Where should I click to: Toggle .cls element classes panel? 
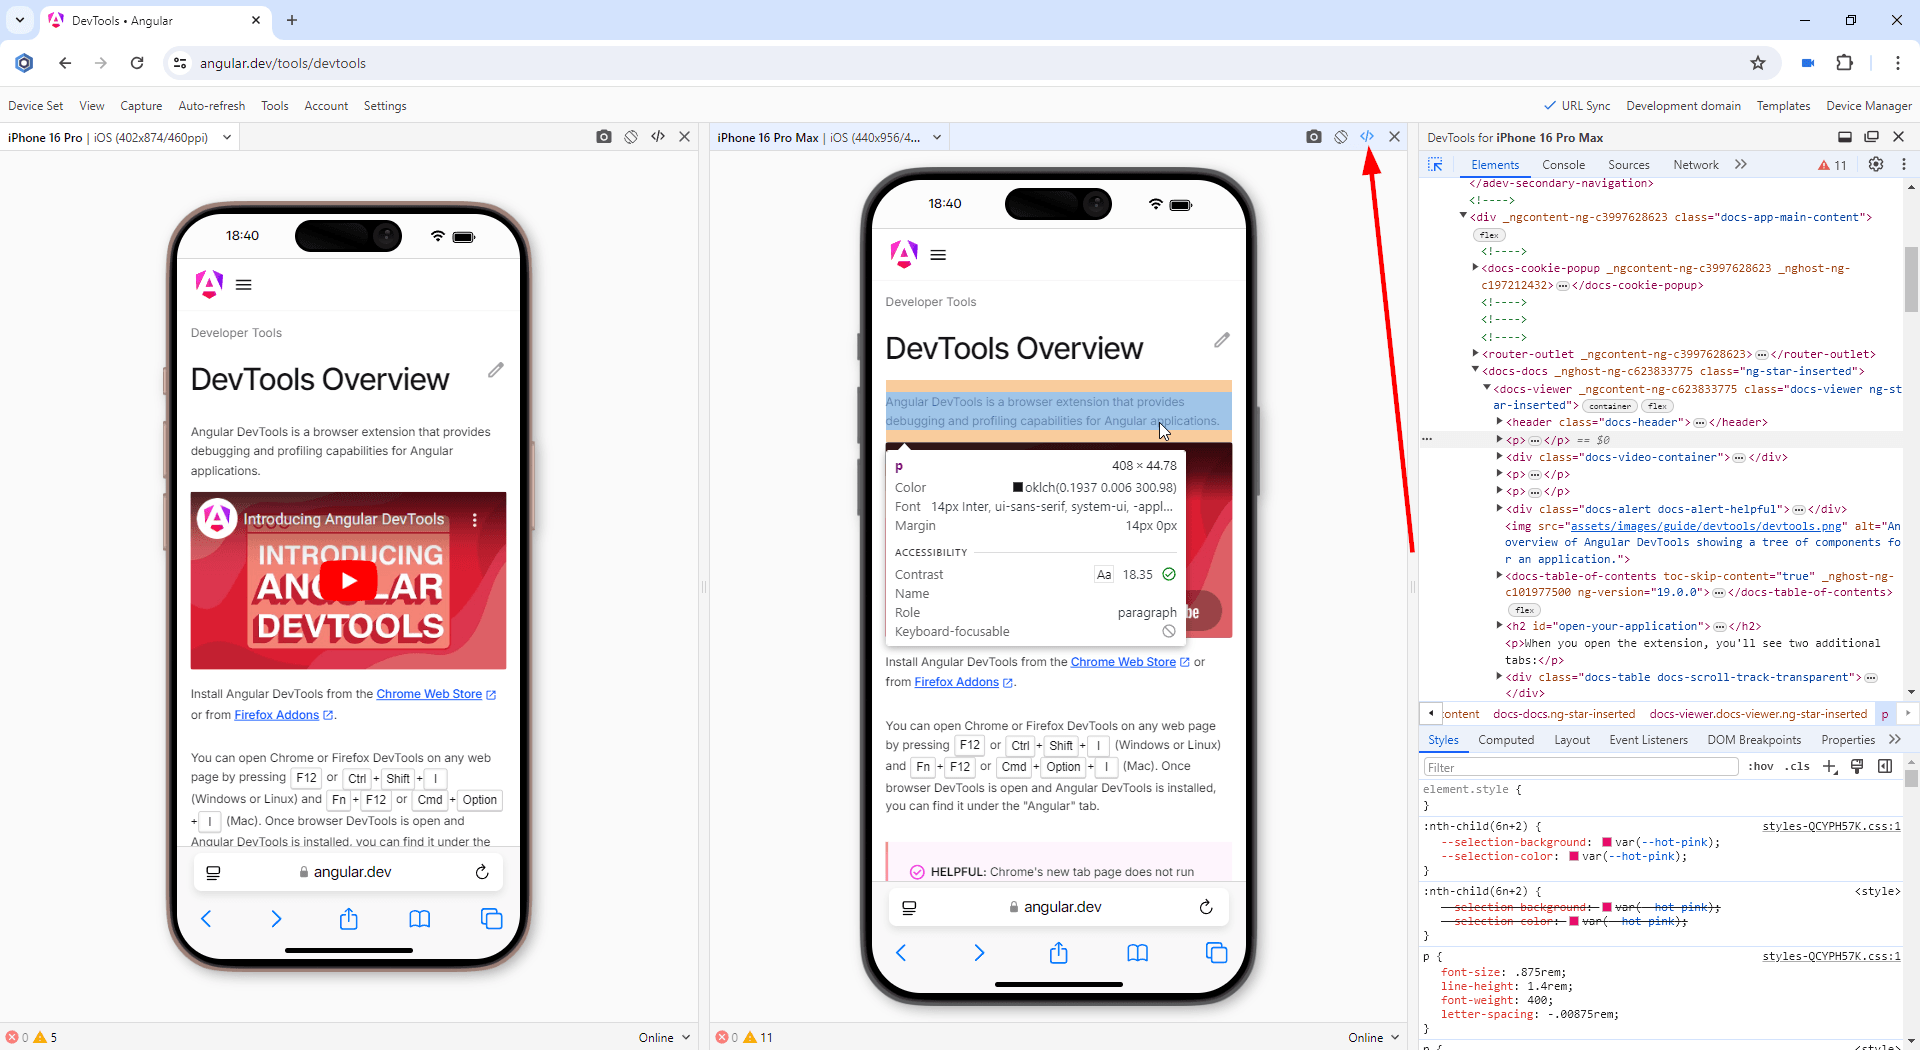pos(1797,767)
